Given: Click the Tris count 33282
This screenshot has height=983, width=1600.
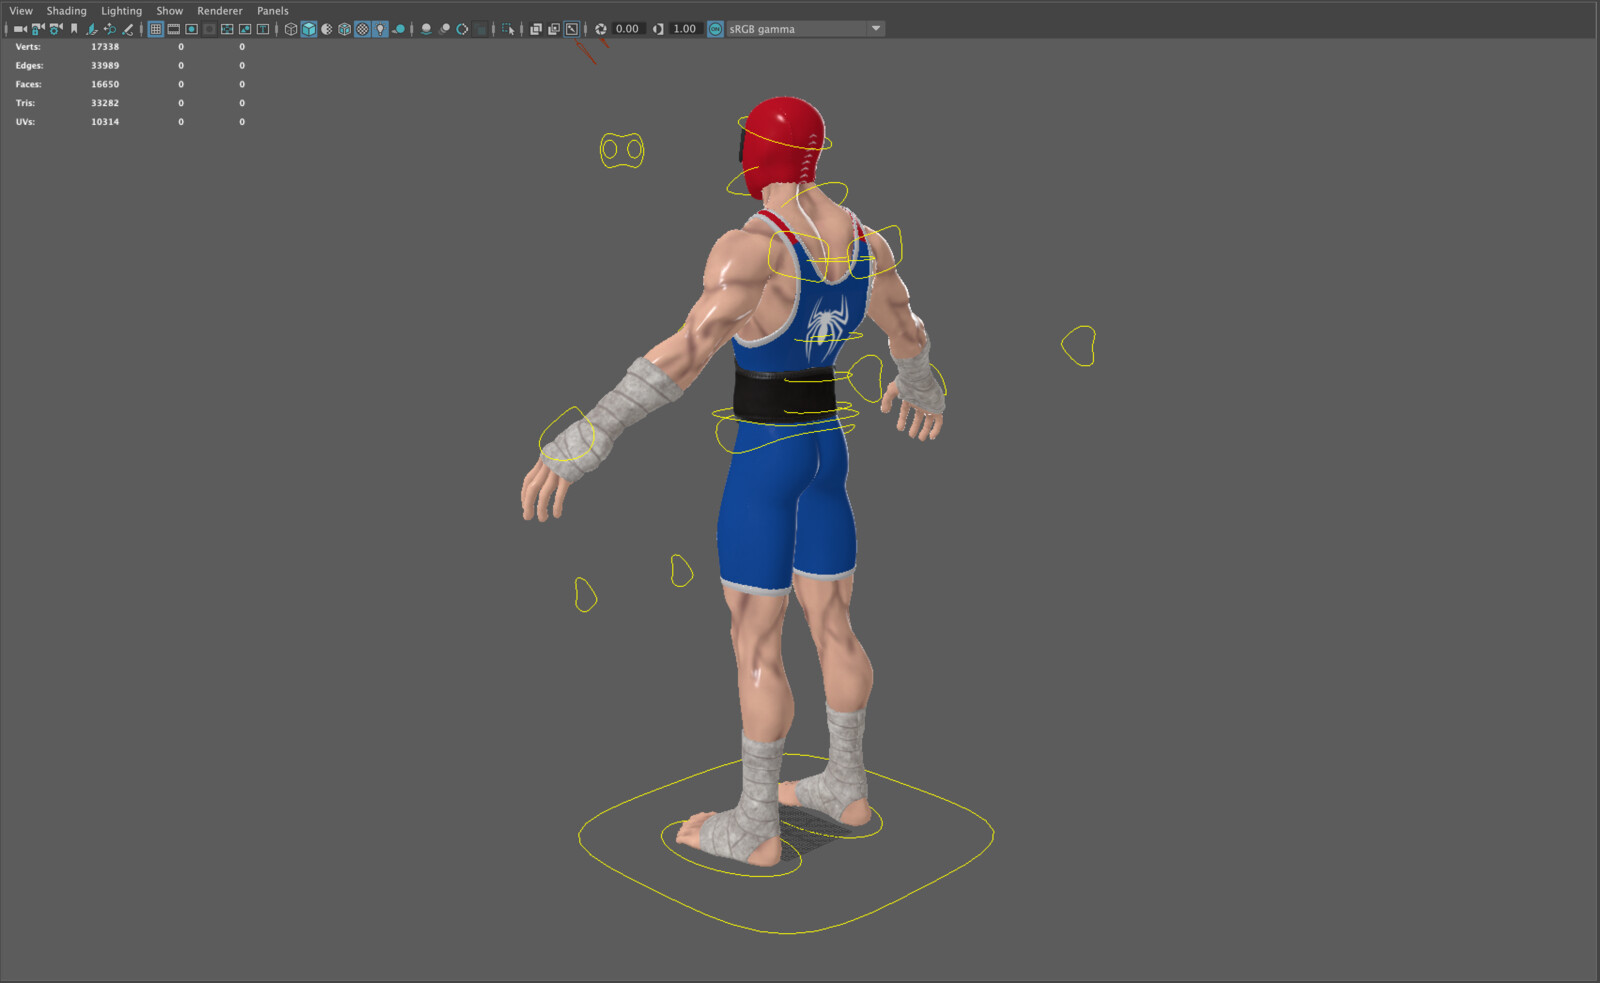Looking at the screenshot, I should click(x=105, y=103).
